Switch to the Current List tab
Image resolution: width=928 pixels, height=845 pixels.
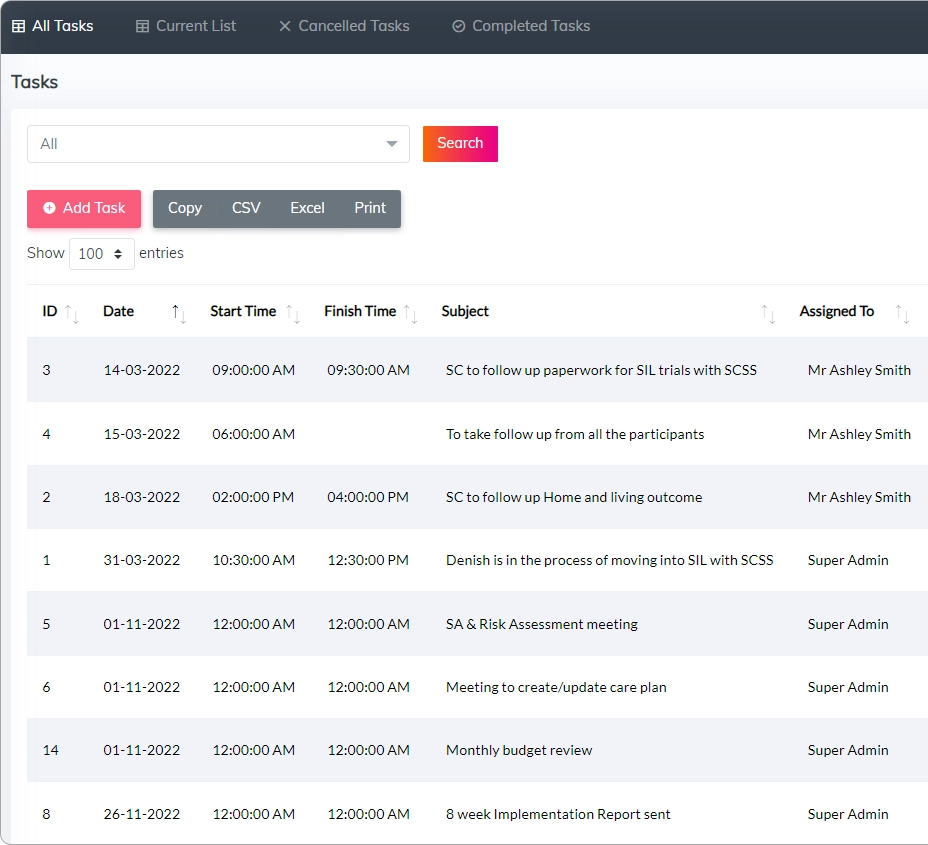coord(186,26)
